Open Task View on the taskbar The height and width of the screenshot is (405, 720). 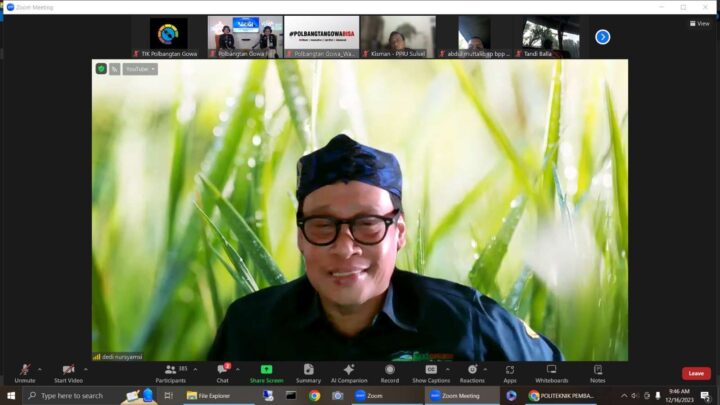pyautogui.click(x=169, y=395)
